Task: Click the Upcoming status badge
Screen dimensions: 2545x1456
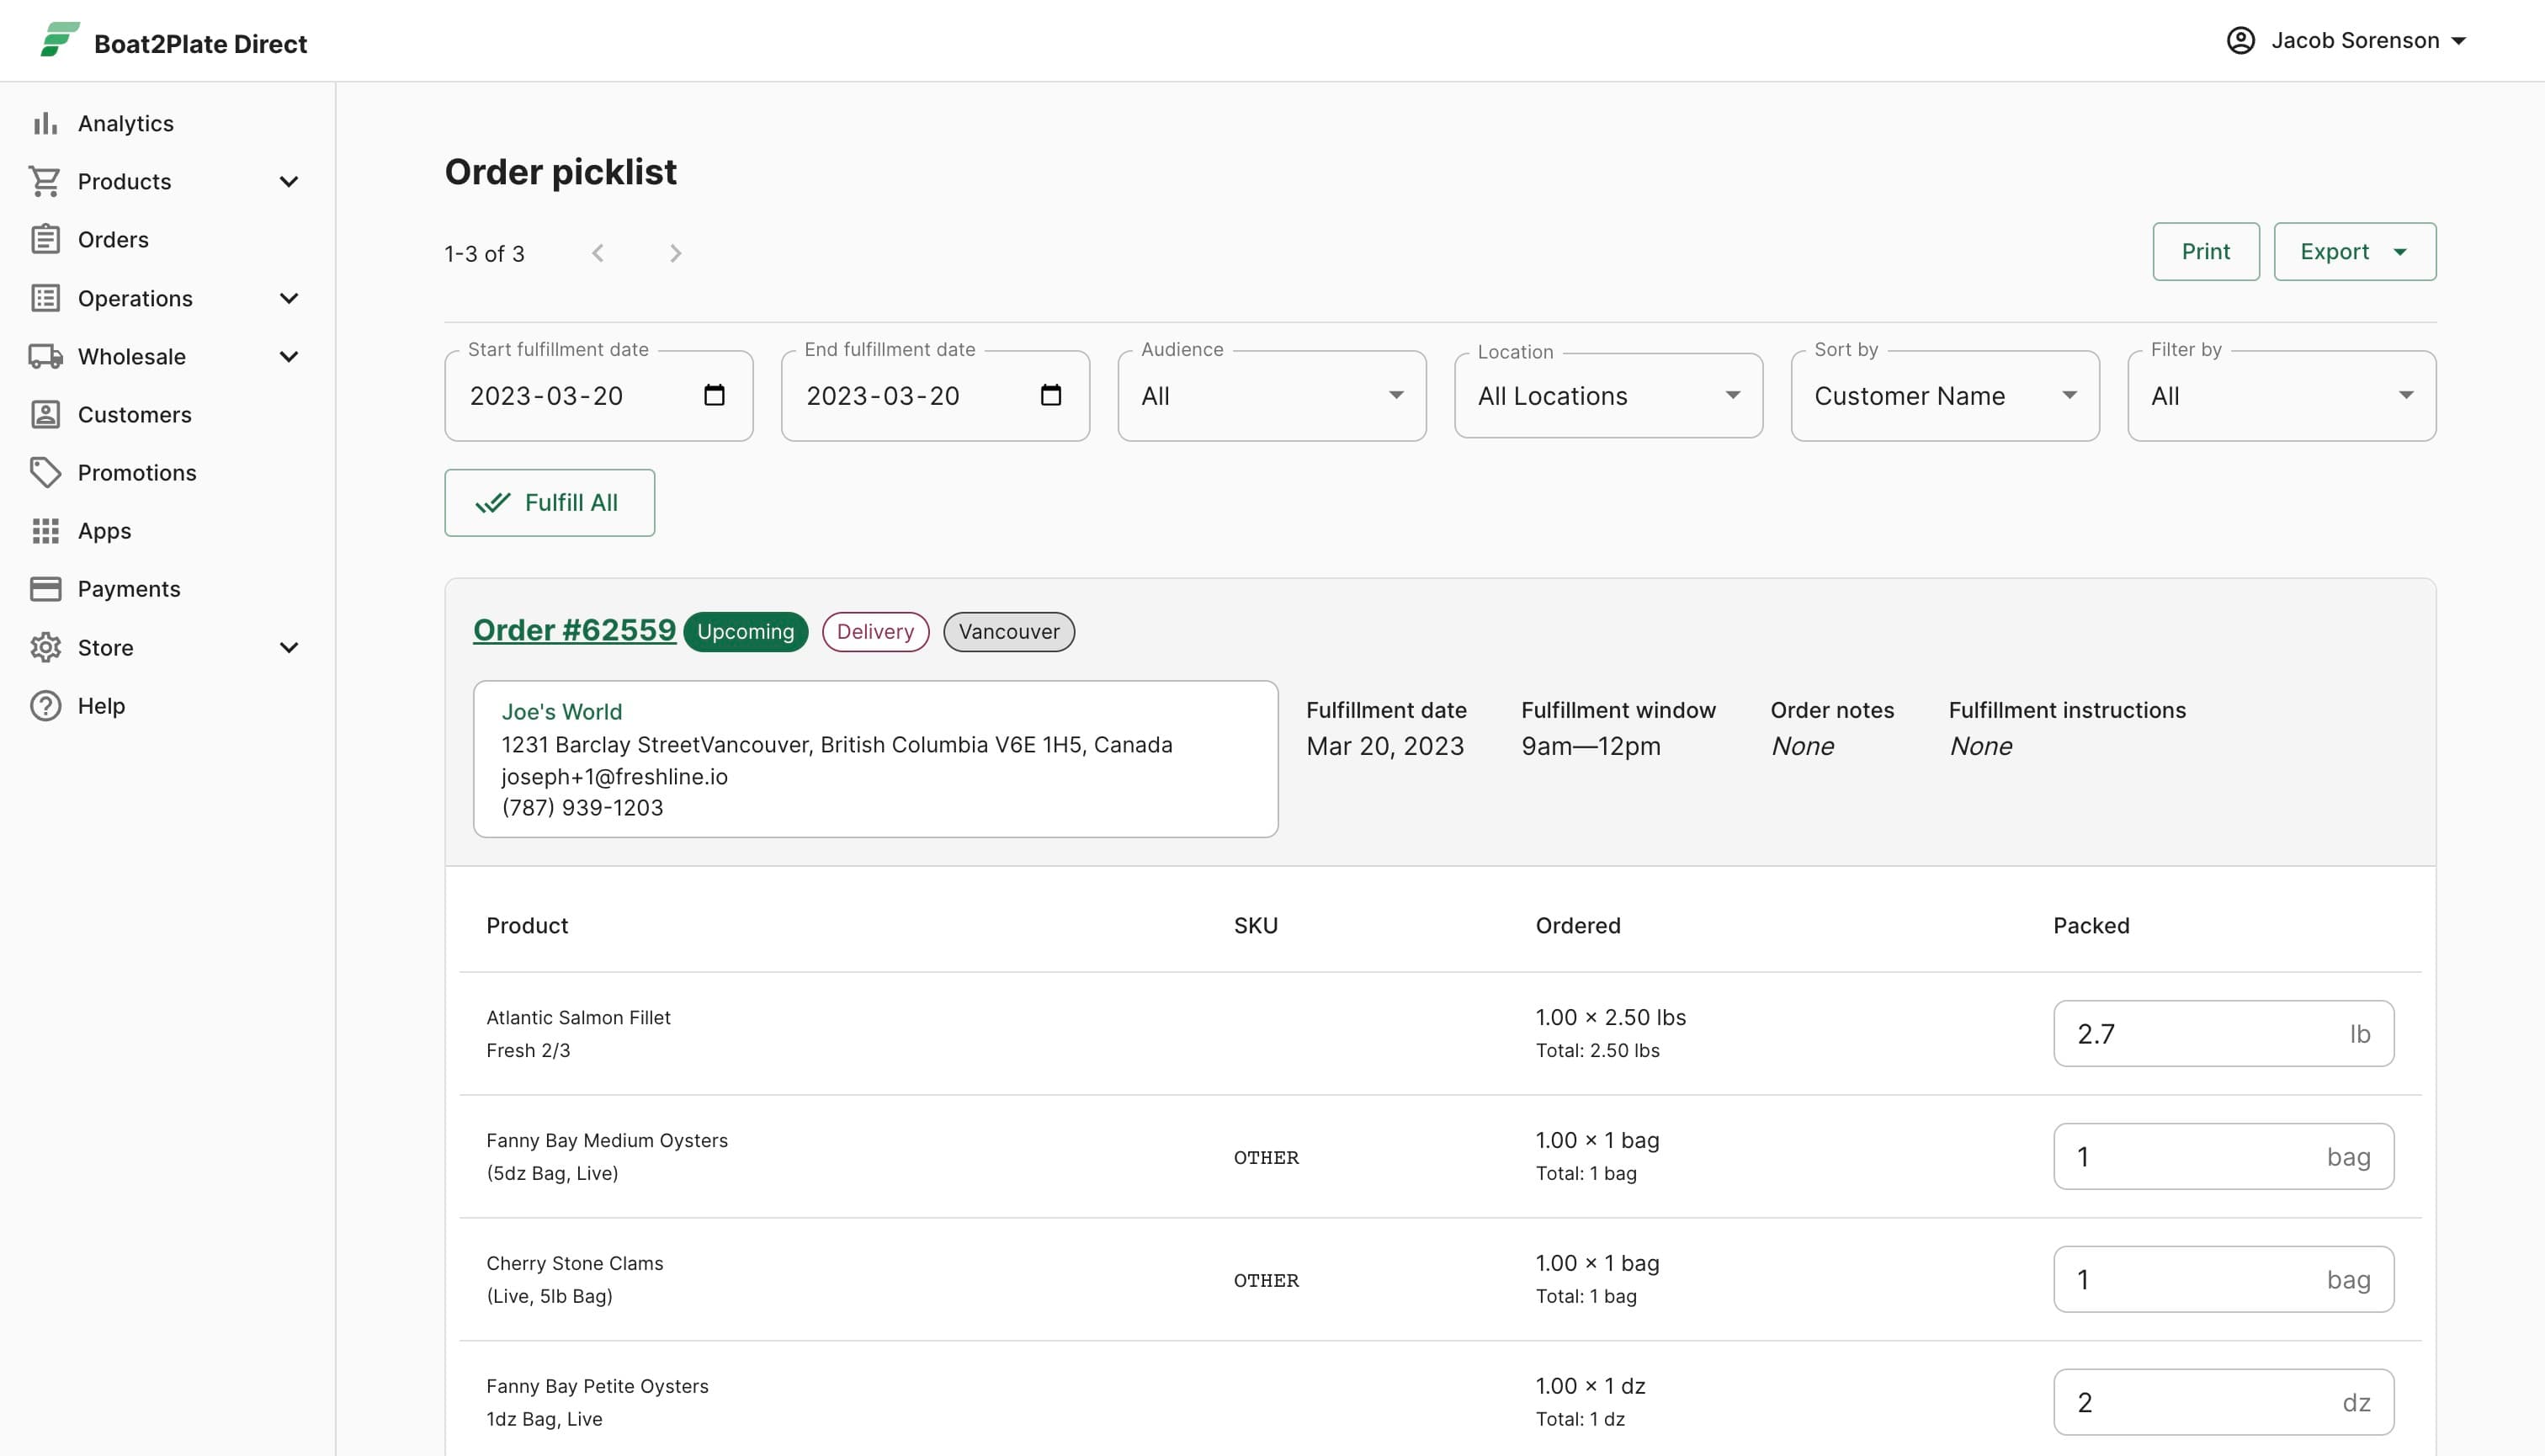Action: point(745,631)
